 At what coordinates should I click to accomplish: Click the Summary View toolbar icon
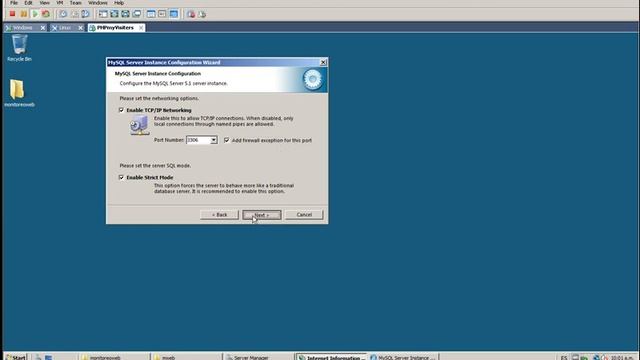coord(151,14)
